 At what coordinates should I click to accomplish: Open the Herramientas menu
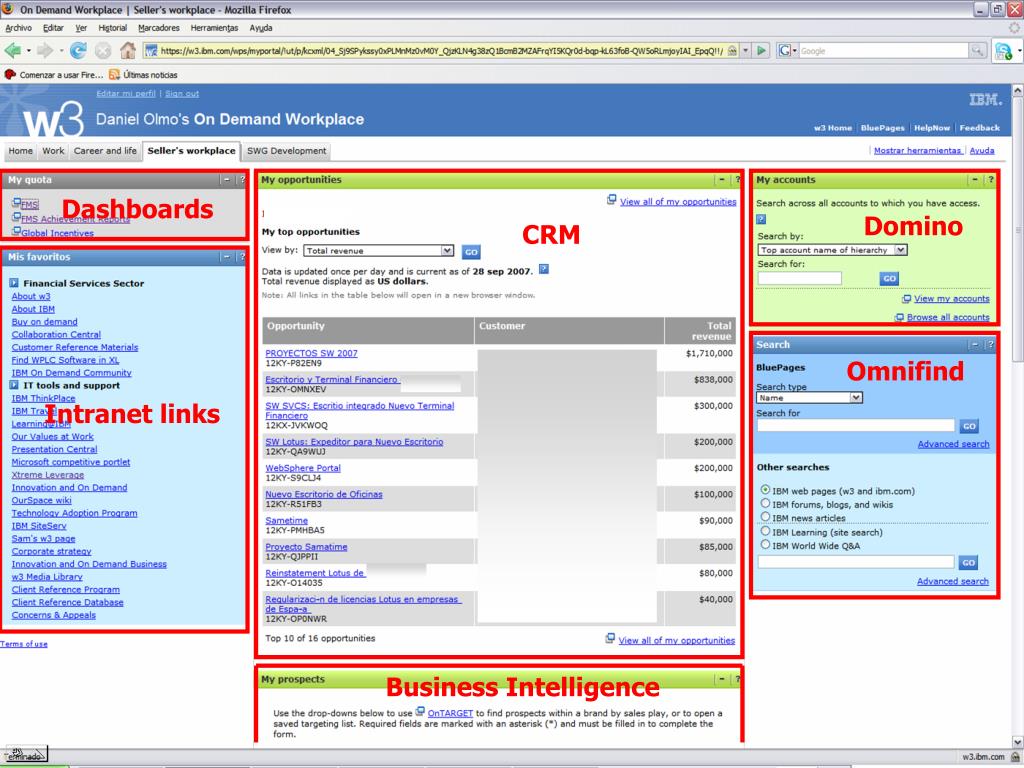point(214,28)
